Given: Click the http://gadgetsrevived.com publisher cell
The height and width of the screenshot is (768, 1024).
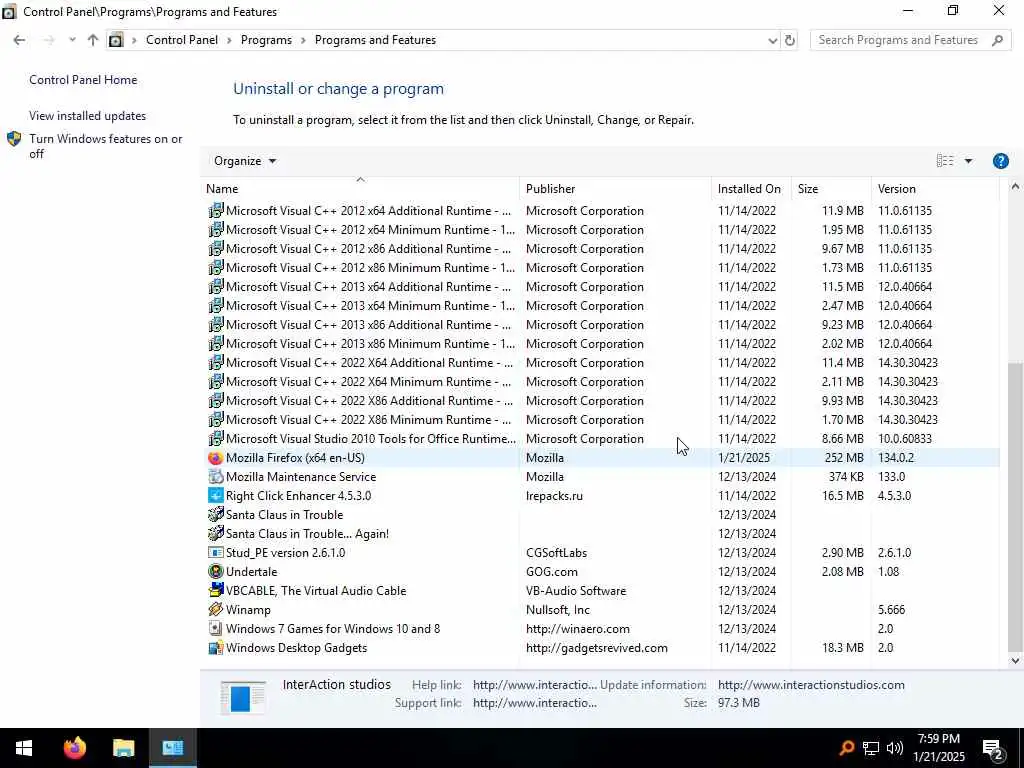Looking at the screenshot, I should click(x=597, y=648).
